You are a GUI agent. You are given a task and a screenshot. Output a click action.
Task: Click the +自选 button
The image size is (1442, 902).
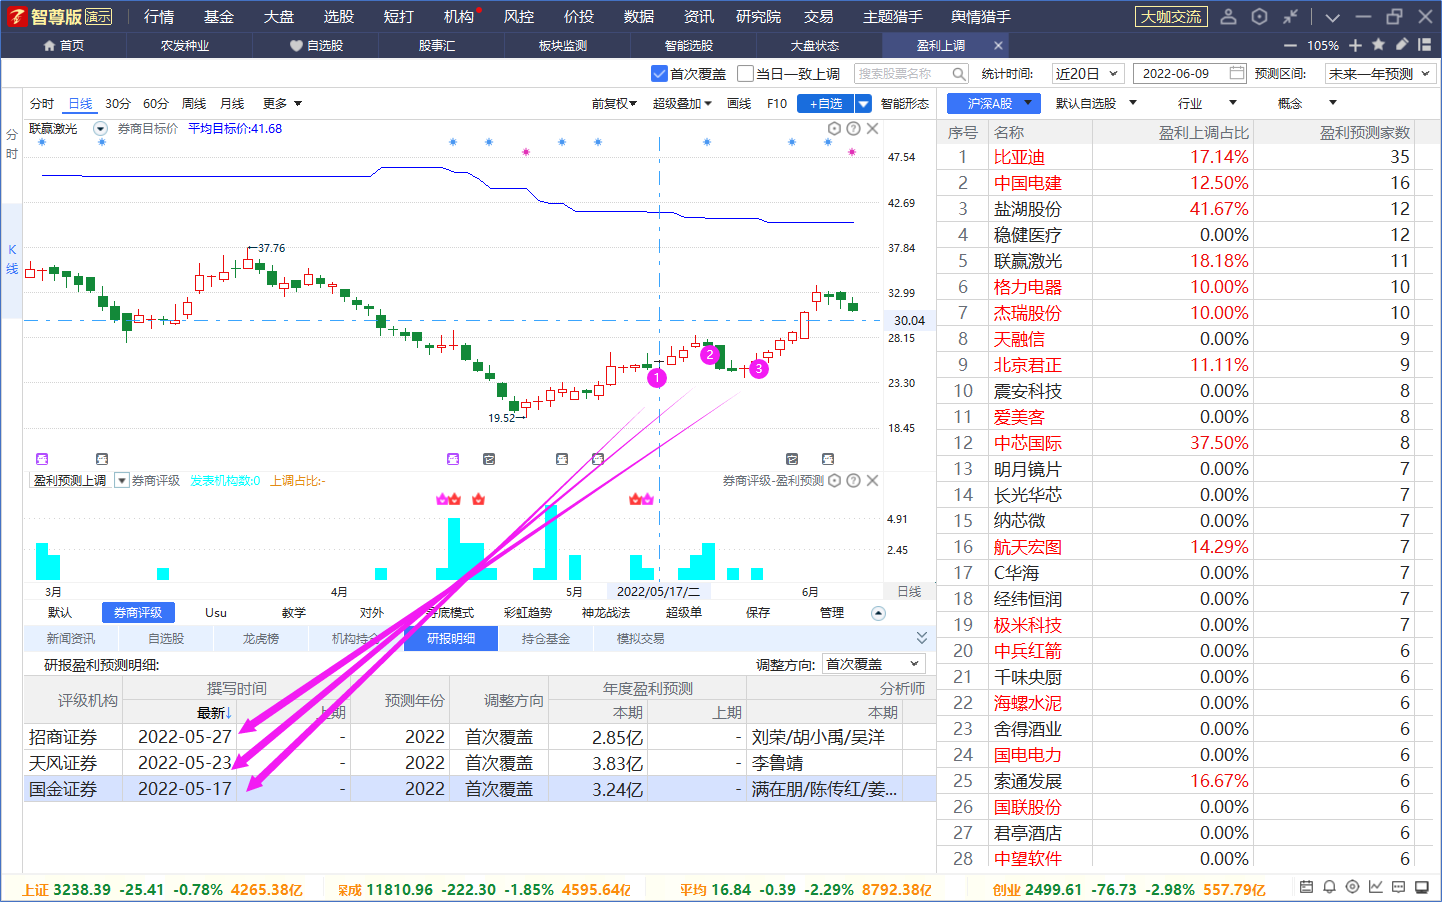click(x=826, y=103)
